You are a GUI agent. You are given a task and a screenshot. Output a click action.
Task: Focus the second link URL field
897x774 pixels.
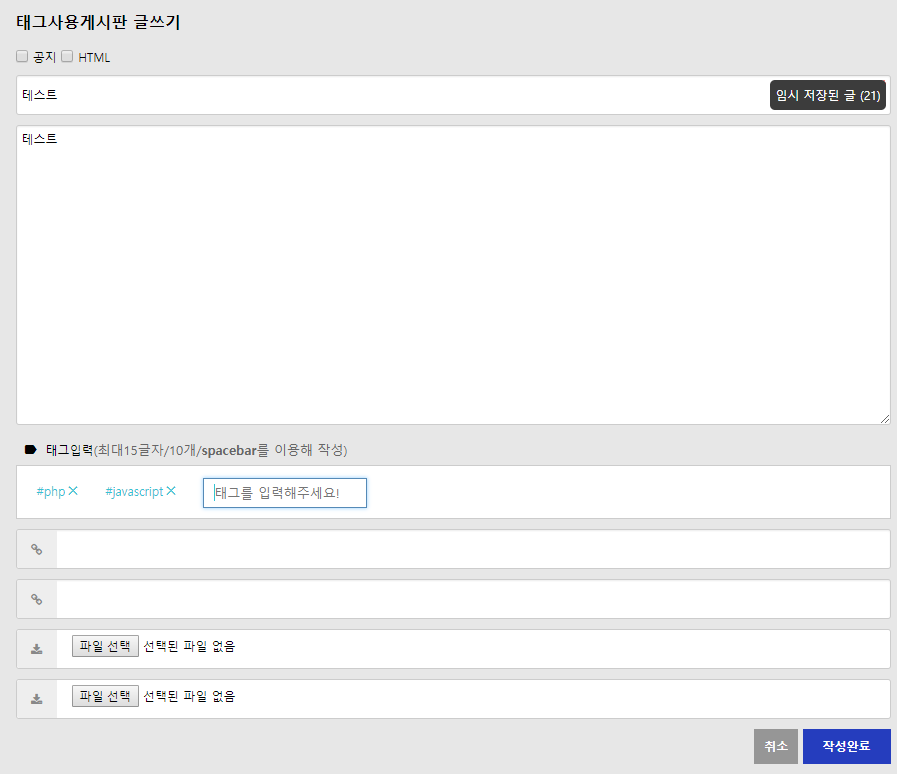(472, 599)
